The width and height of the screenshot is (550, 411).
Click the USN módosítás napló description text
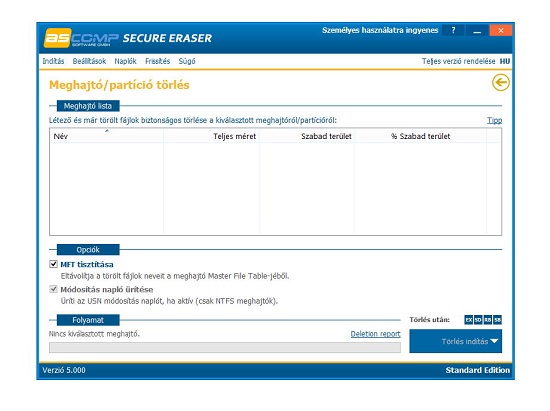[169, 301]
